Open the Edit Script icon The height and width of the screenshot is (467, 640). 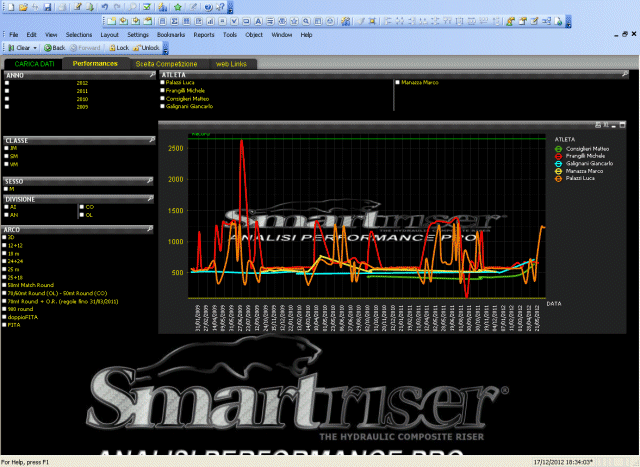[78, 7]
